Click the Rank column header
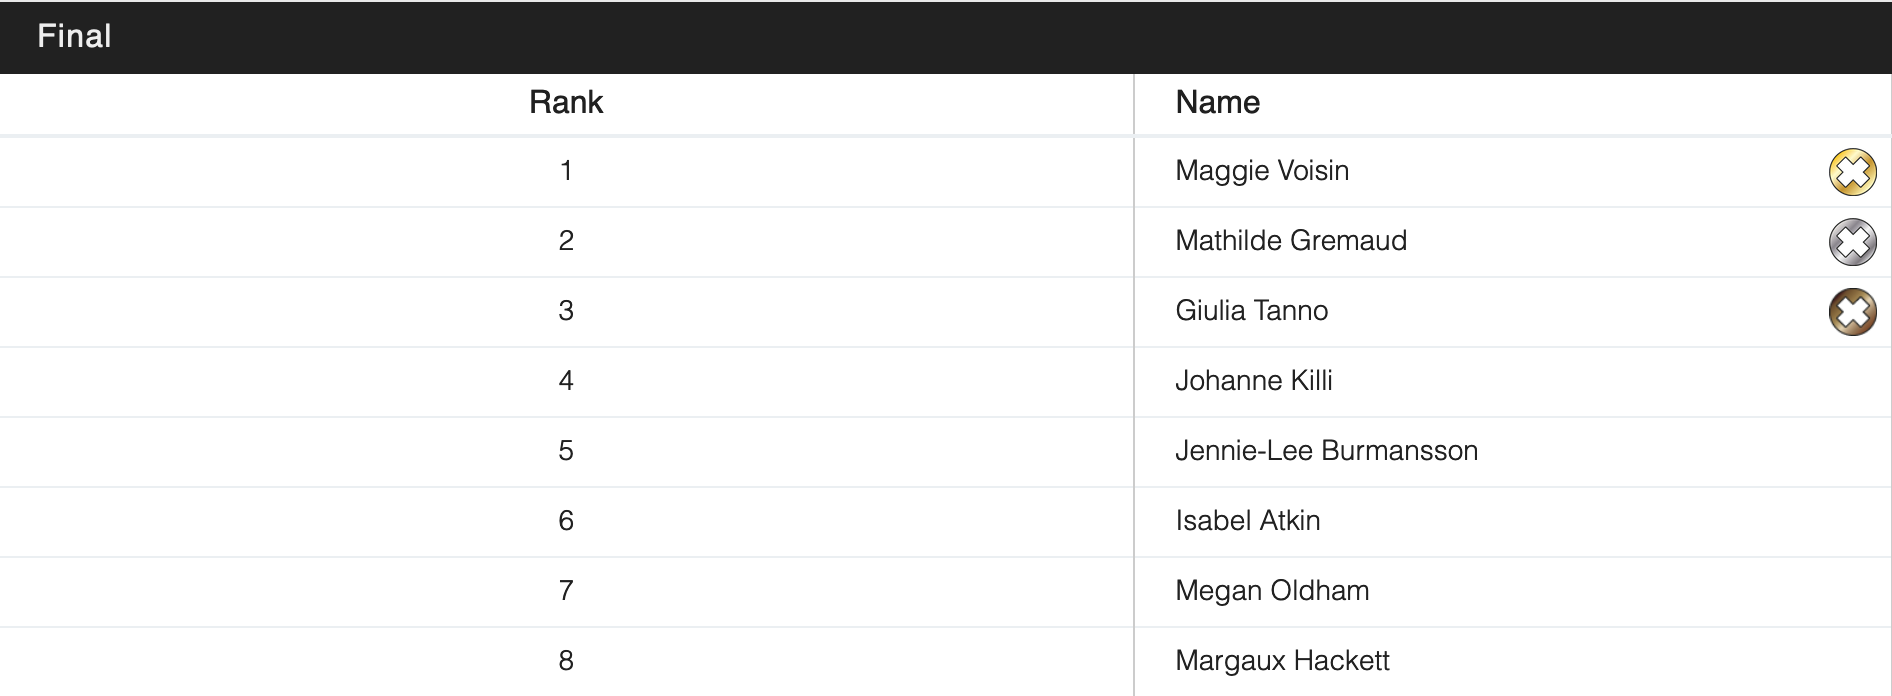The image size is (1892, 696). pos(566,103)
